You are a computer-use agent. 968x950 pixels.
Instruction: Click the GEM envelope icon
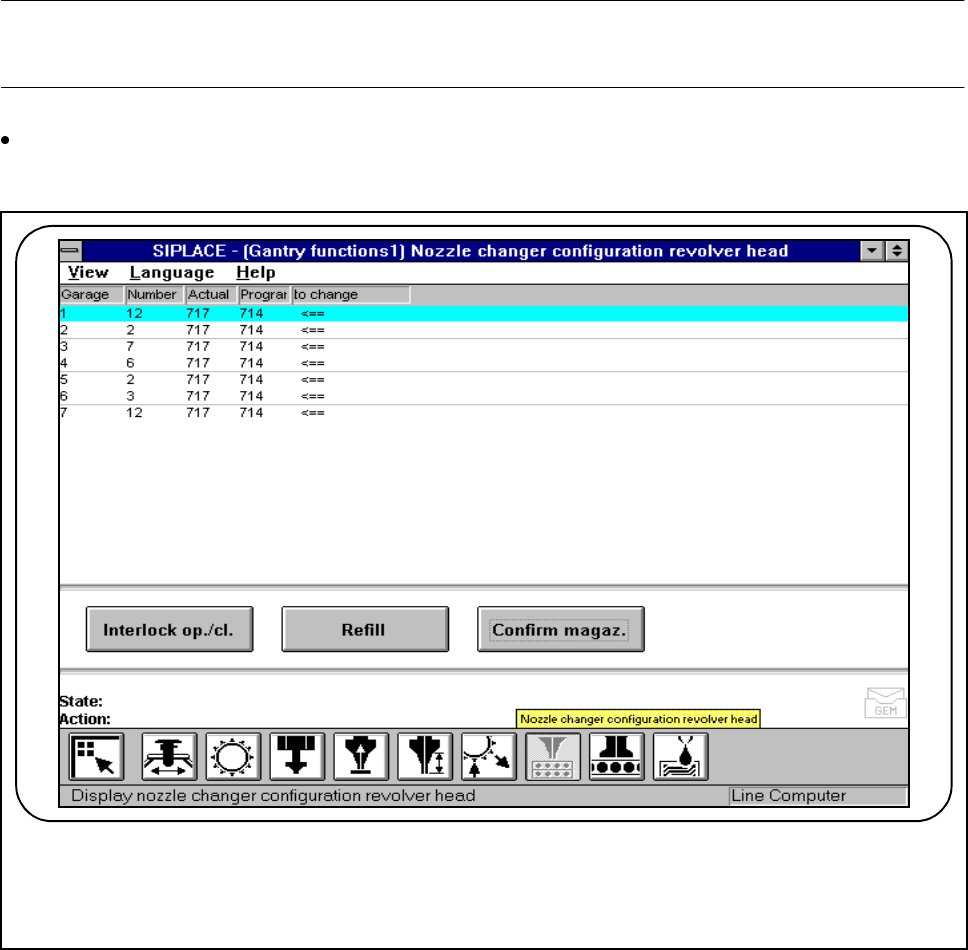[885, 702]
